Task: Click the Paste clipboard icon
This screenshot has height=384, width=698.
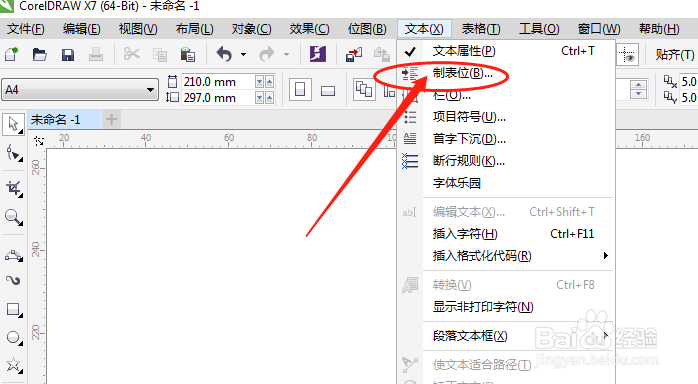Action: pyautogui.click(x=187, y=55)
